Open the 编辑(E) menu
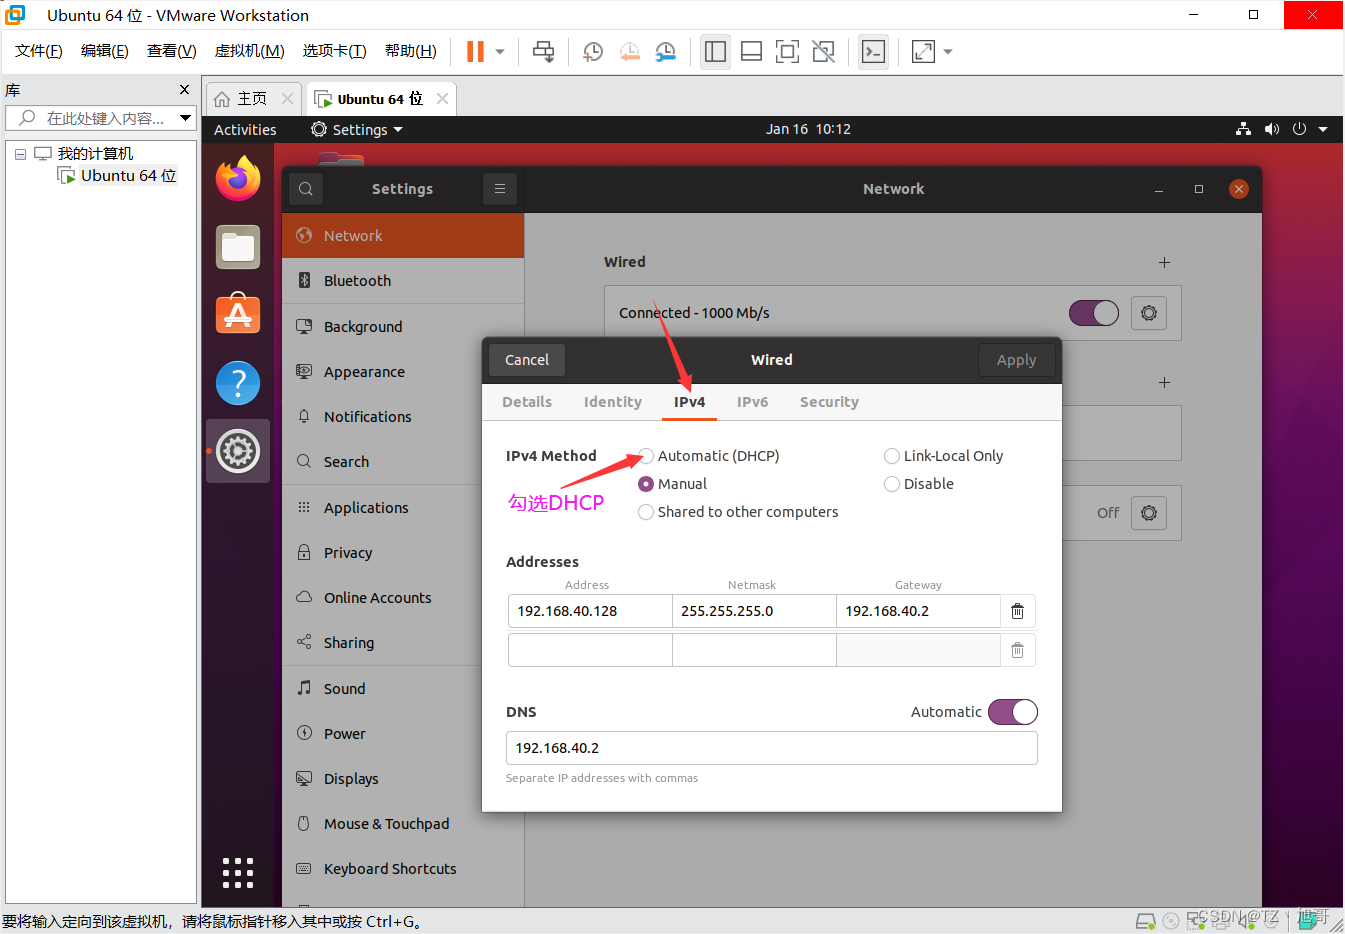The width and height of the screenshot is (1345, 934). [105, 51]
